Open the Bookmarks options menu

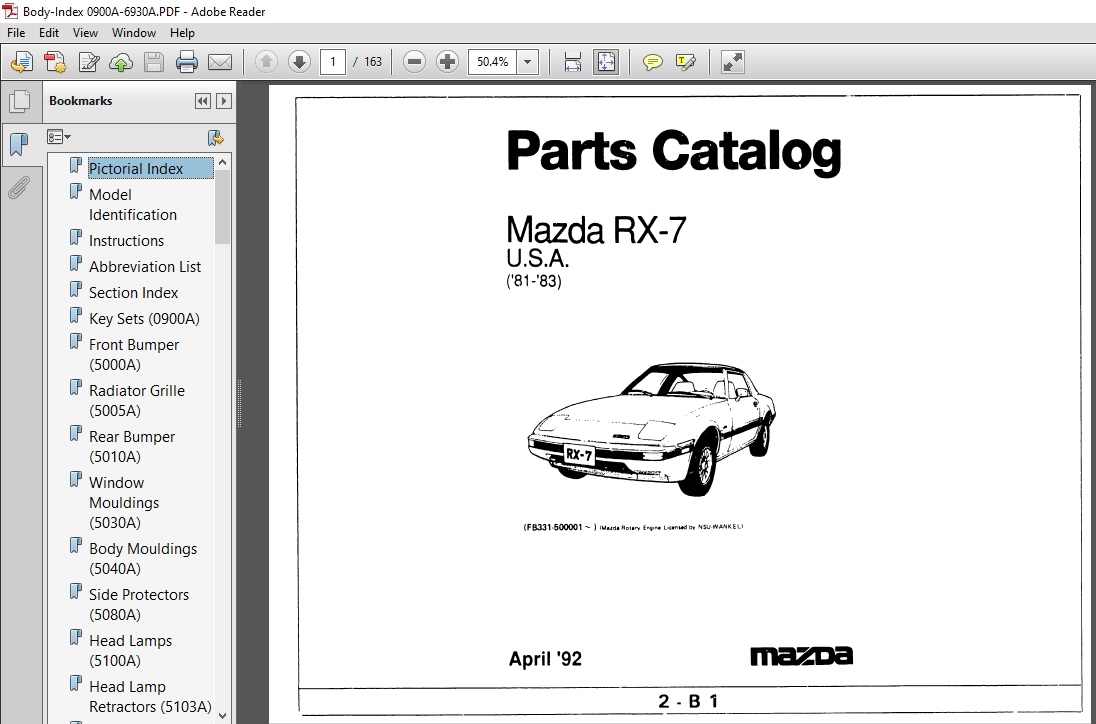pos(59,138)
